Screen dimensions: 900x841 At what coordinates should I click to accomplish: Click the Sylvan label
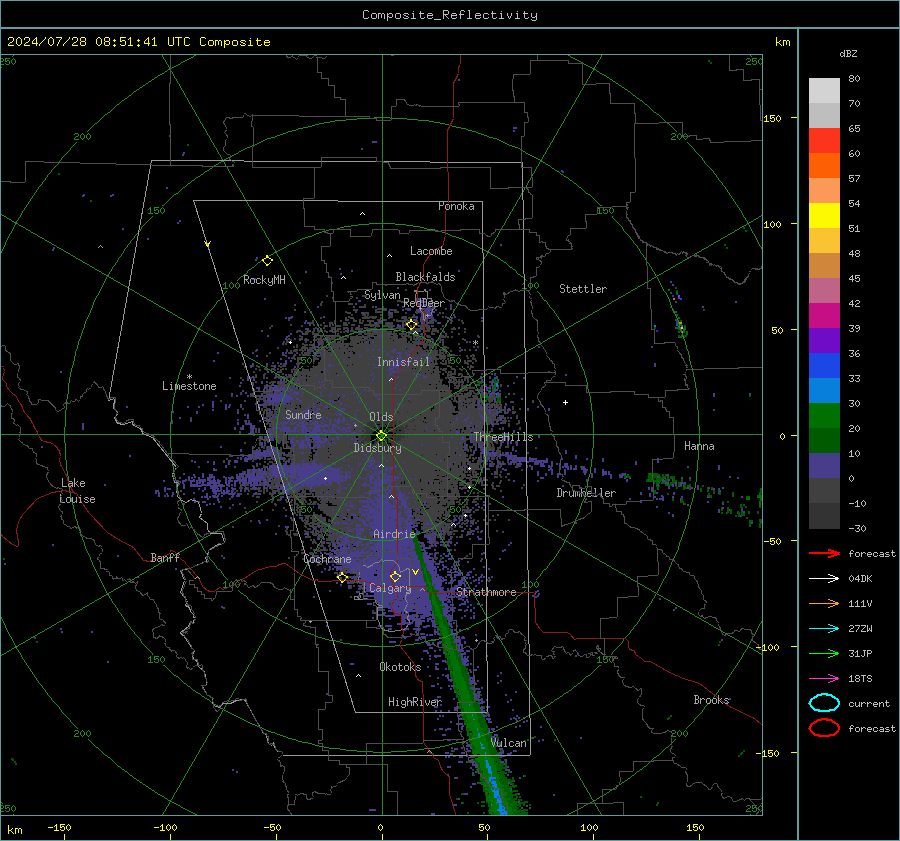click(382, 295)
